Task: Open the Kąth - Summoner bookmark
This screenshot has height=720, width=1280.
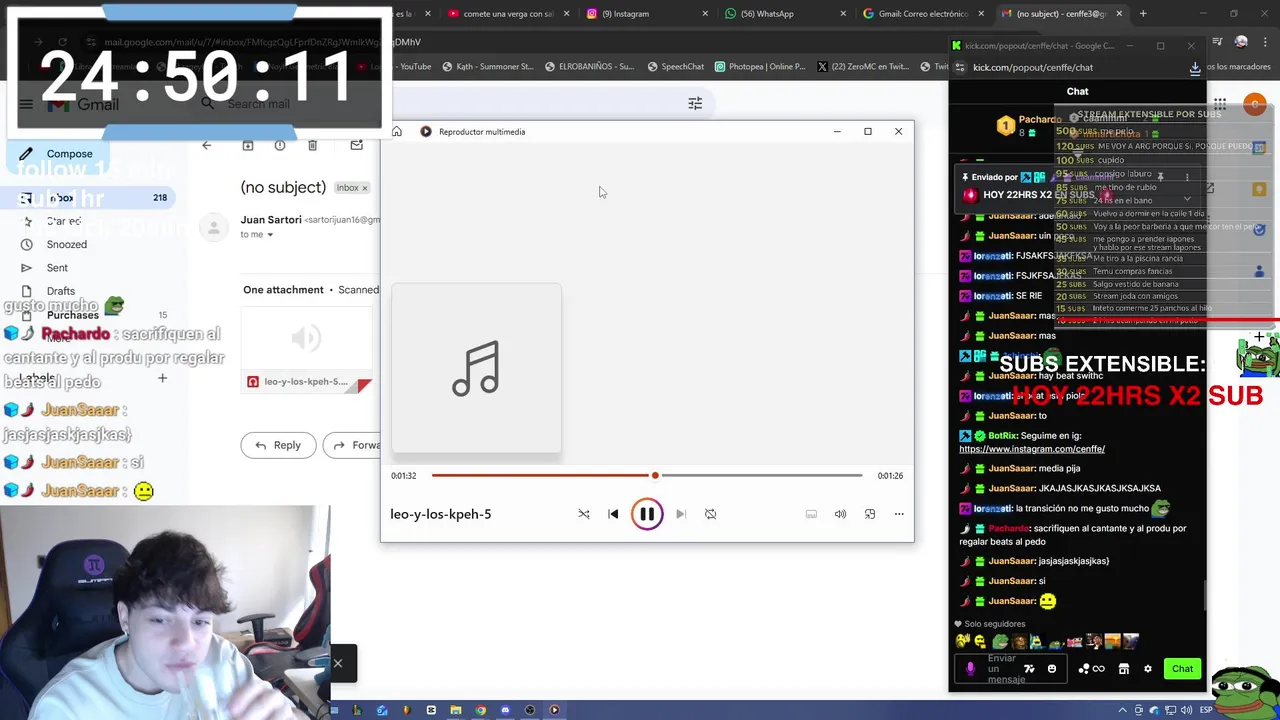Action: click(487, 67)
